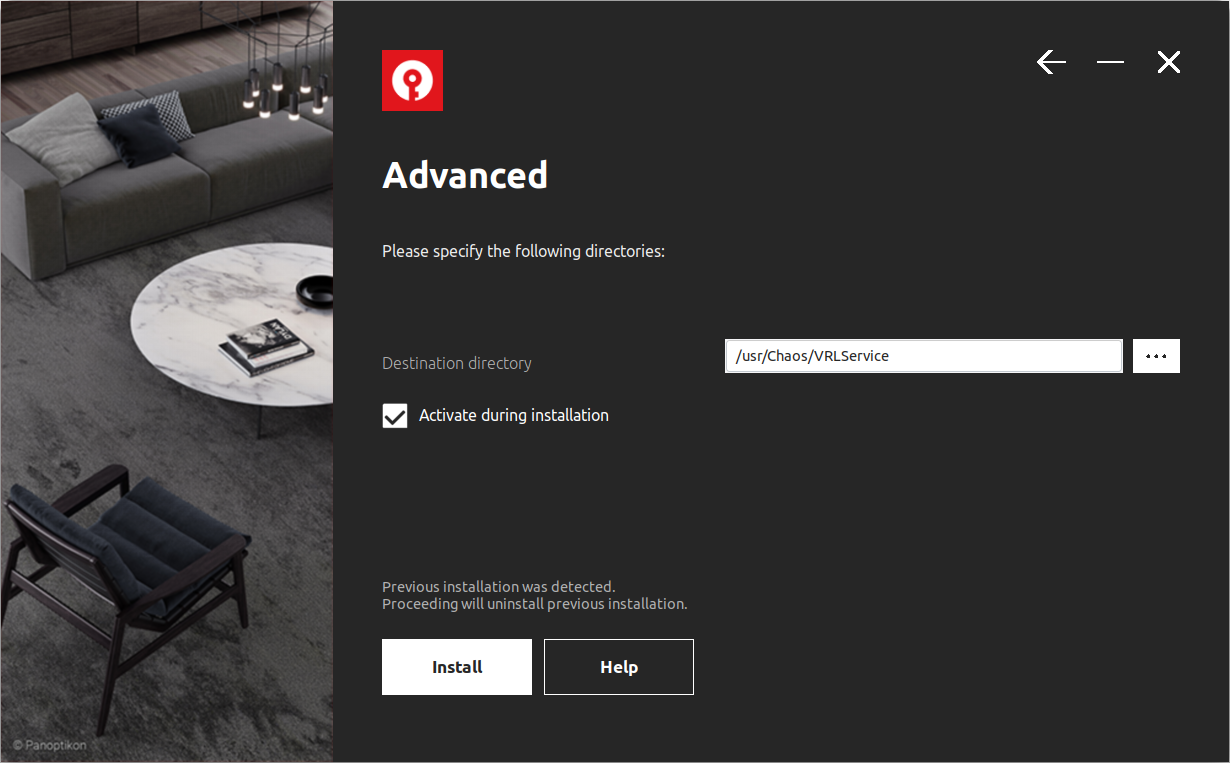
Task: Click the "Advanced" page heading
Action: pyautogui.click(x=465, y=175)
